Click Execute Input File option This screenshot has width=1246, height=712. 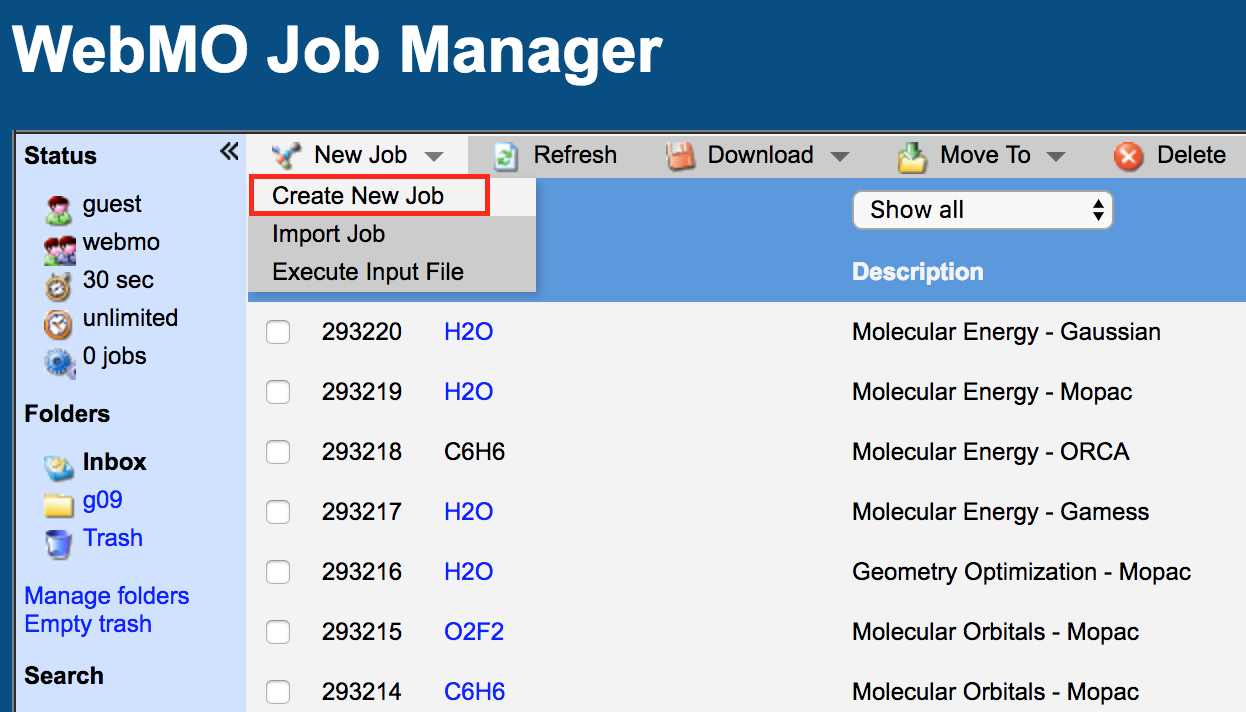coord(368,272)
